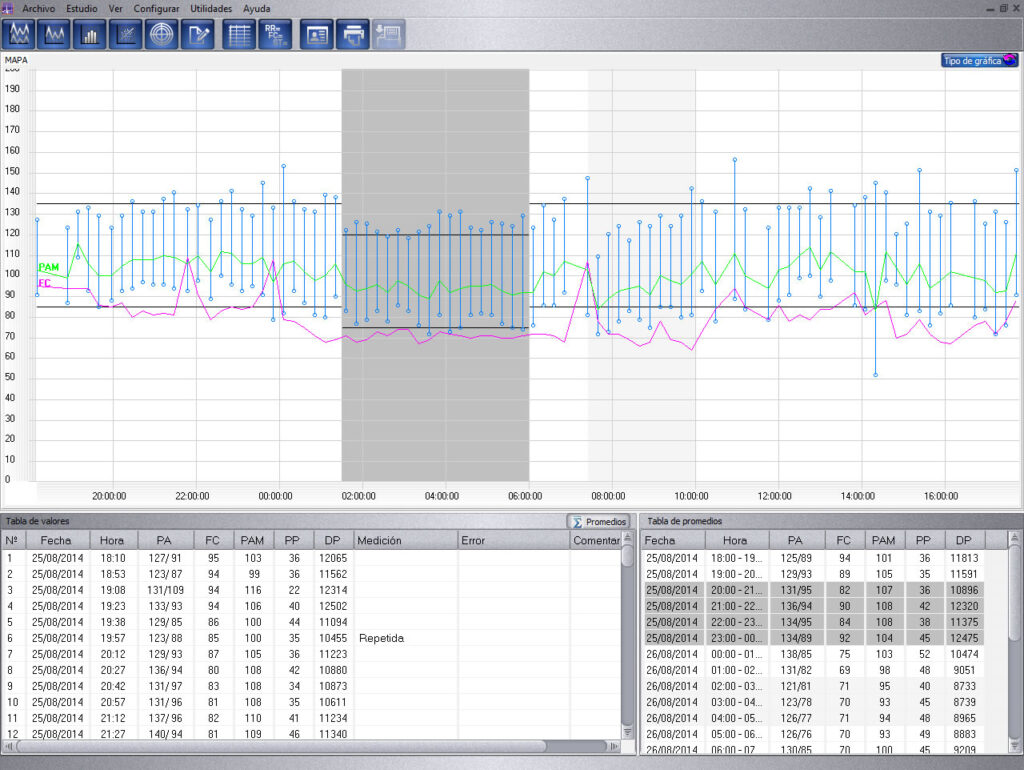The height and width of the screenshot is (770, 1024).
Task: Click the magenta FC legend label
Action: 44,283
